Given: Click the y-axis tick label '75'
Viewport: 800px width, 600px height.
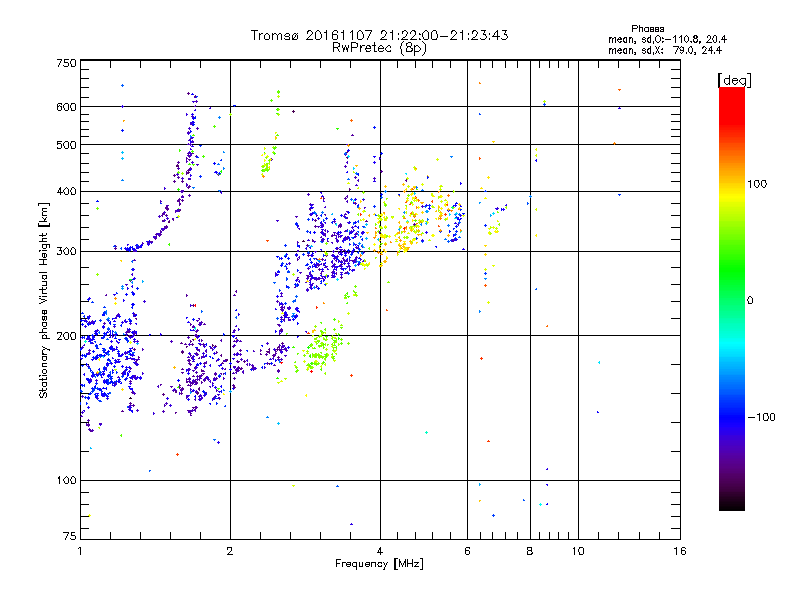Looking at the screenshot, I should coord(70,536).
